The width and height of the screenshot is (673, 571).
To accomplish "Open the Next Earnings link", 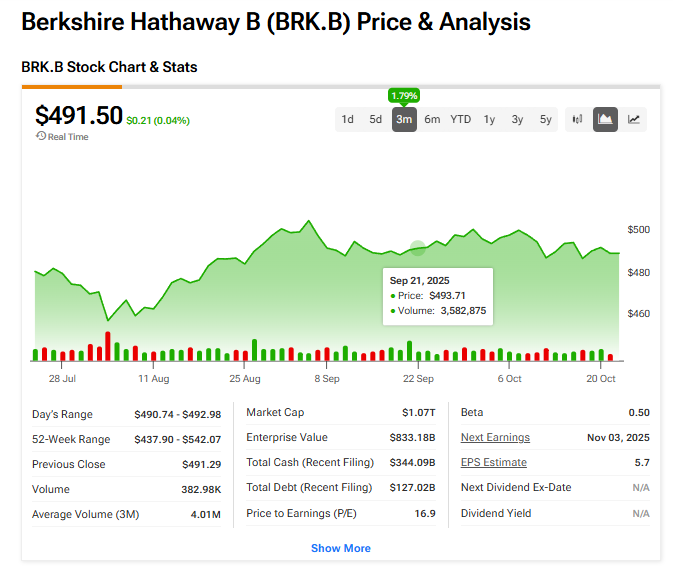I will [495, 437].
